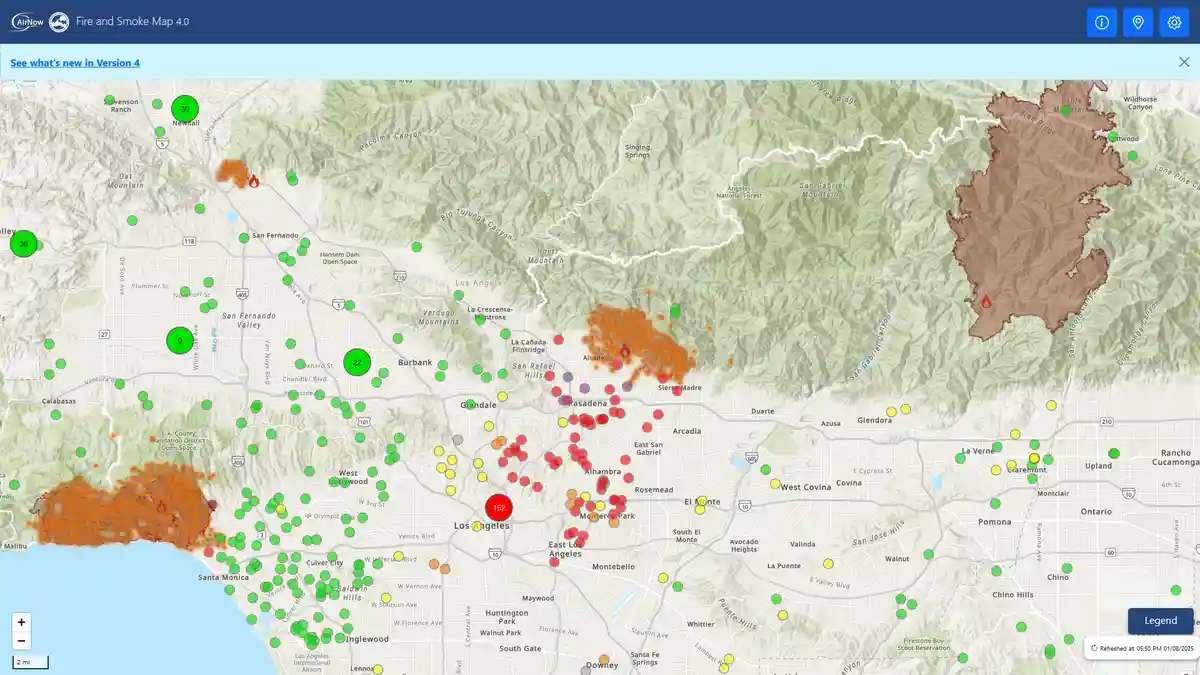Viewport: 1200px width, 675px height.
Task: Select the green 22 cluster near Burbank
Action: click(357, 362)
